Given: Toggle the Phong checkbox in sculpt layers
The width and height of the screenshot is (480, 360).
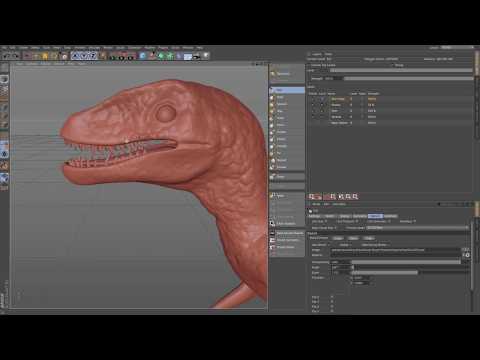Looking at the screenshot, I should (x=392, y=65).
